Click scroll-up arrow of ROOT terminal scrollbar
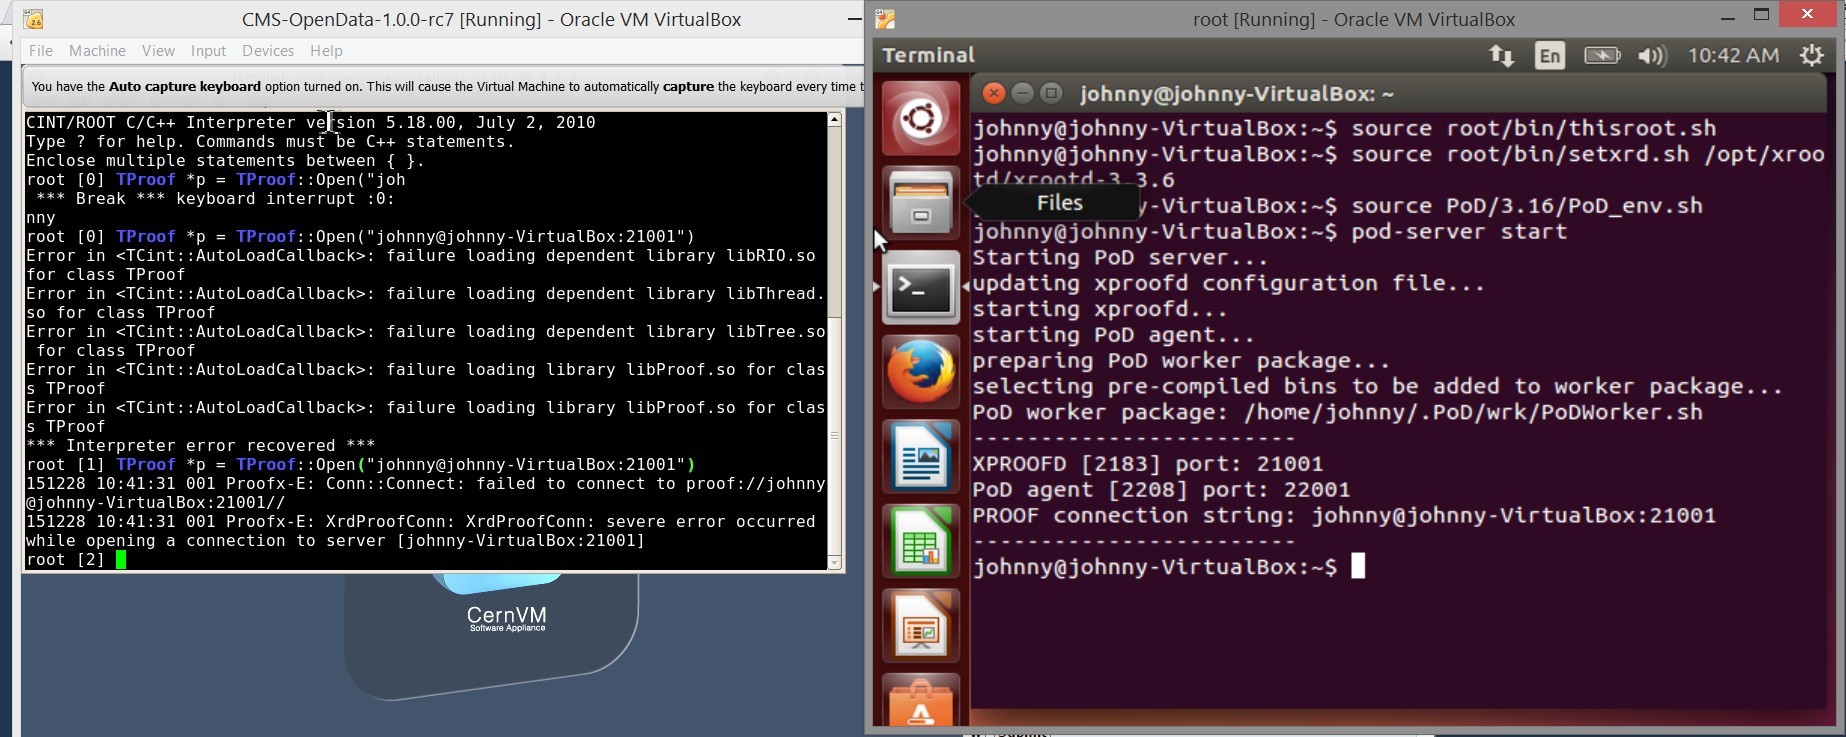 coord(834,120)
